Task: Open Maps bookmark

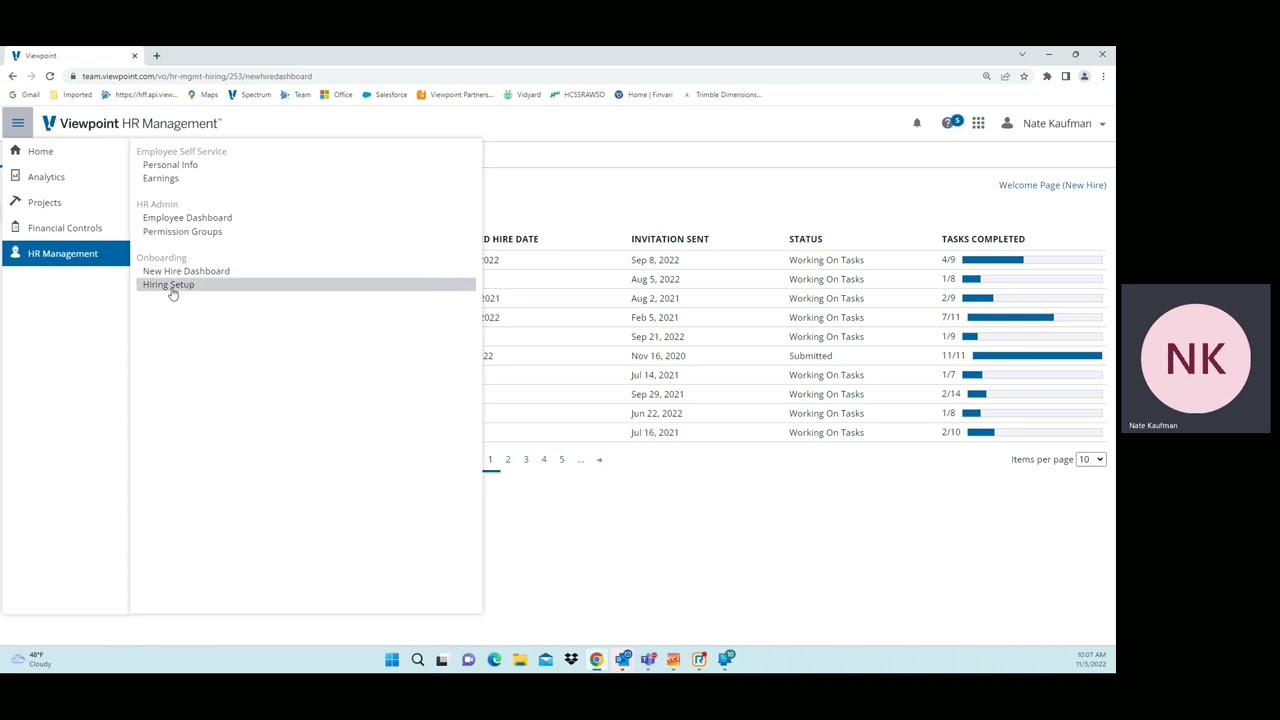Action: pos(202,95)
